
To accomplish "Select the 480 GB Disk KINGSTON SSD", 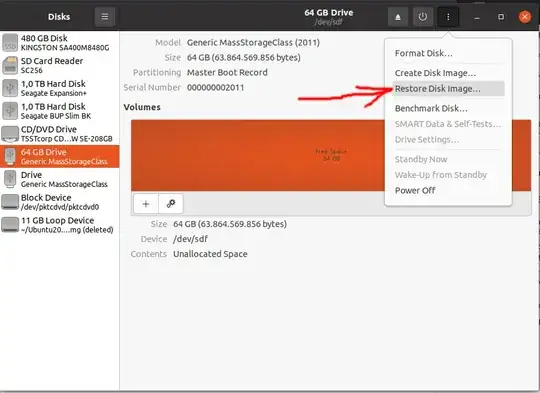I will coord(60,42).
